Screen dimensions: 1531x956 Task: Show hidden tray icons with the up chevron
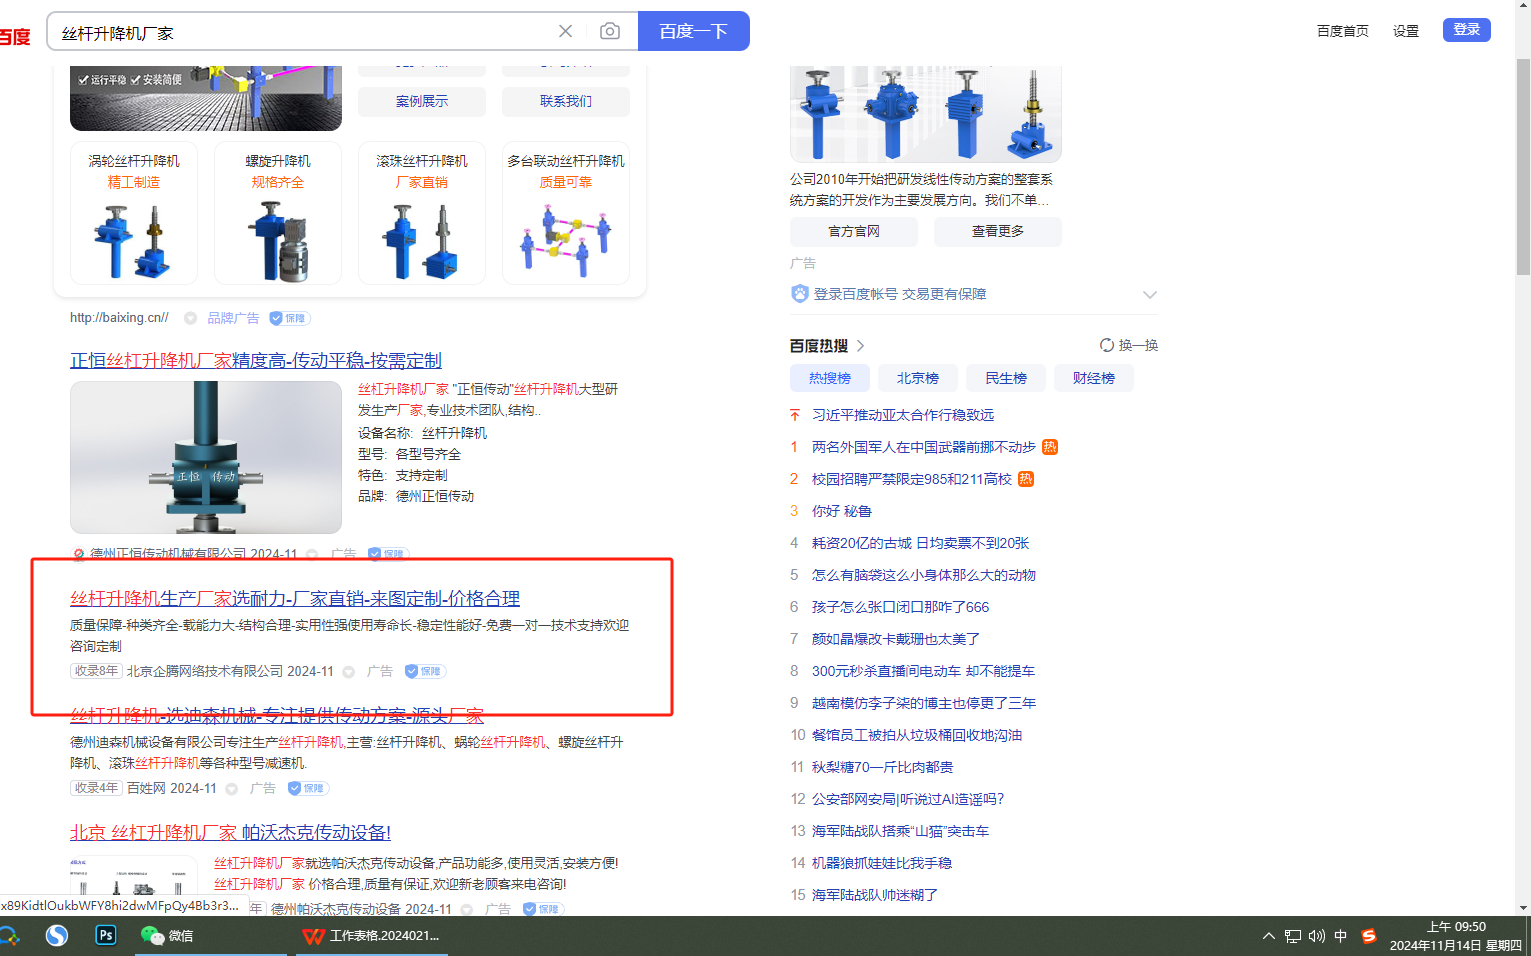tap(1268, 936)
